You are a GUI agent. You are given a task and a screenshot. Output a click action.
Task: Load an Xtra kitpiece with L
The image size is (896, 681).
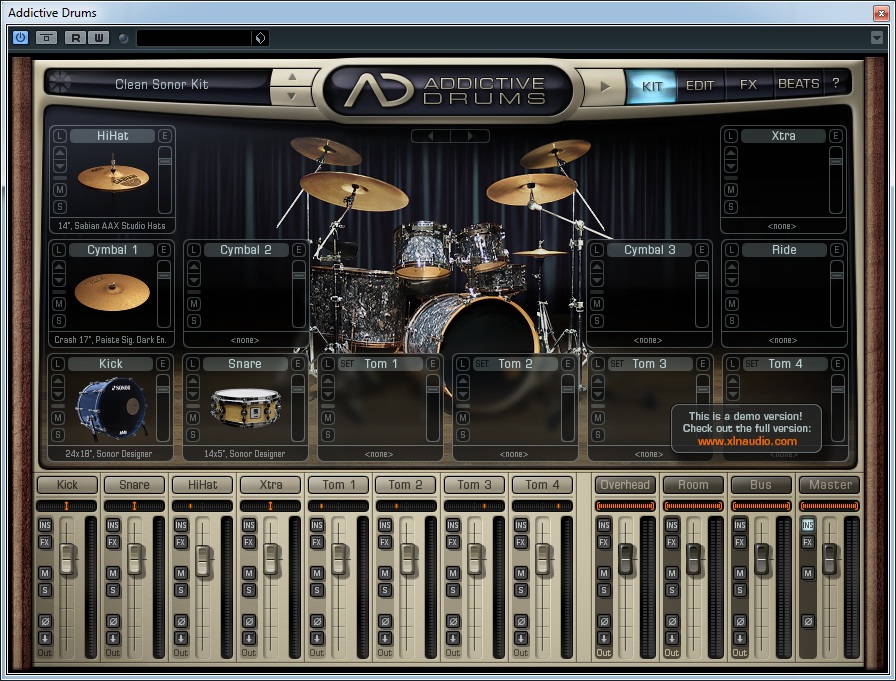731,136
